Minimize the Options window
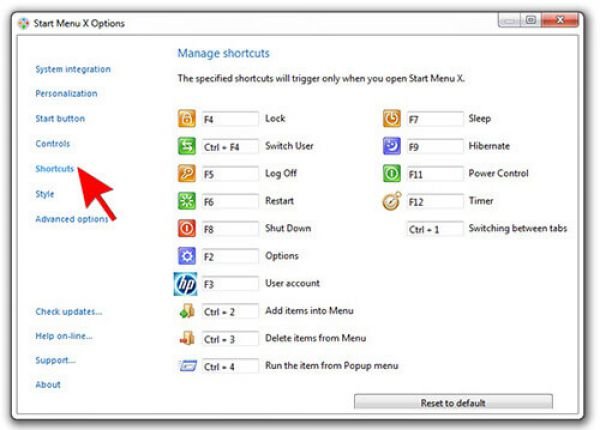The height and width of the screenshot is (430, 600). click(x=509, y=20)
